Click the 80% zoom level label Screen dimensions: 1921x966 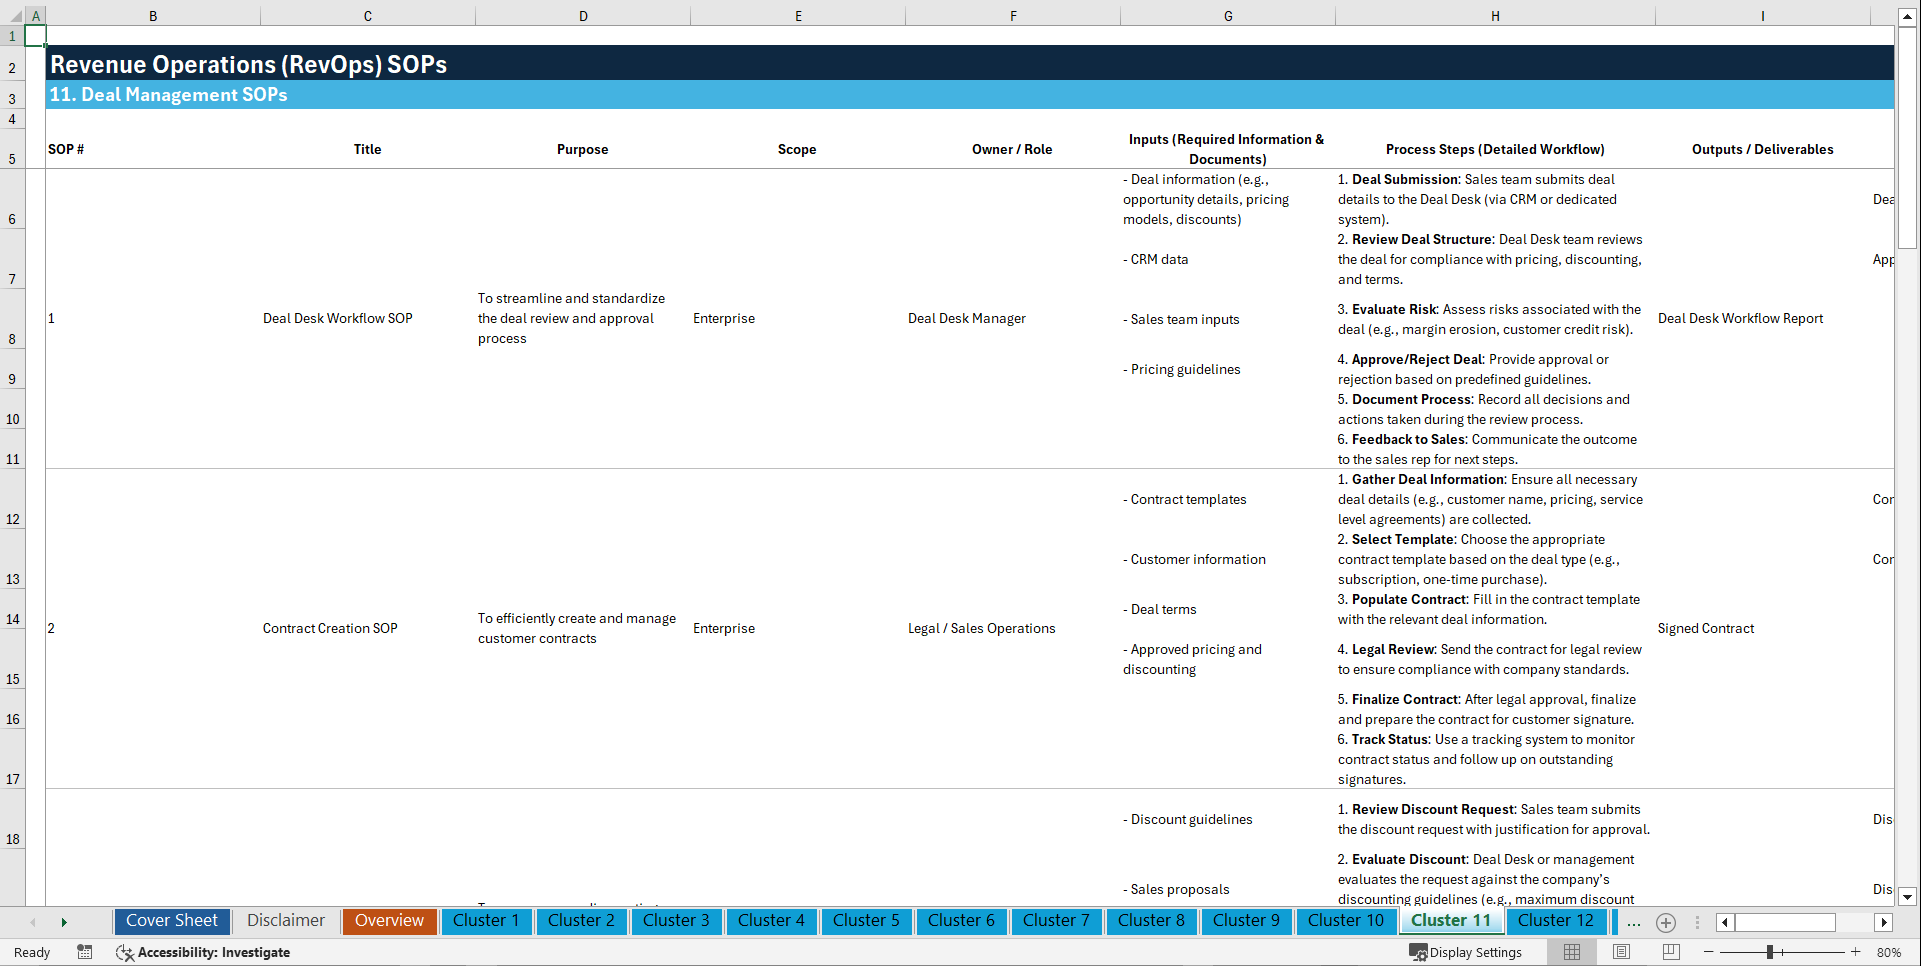coord(1889,953)
